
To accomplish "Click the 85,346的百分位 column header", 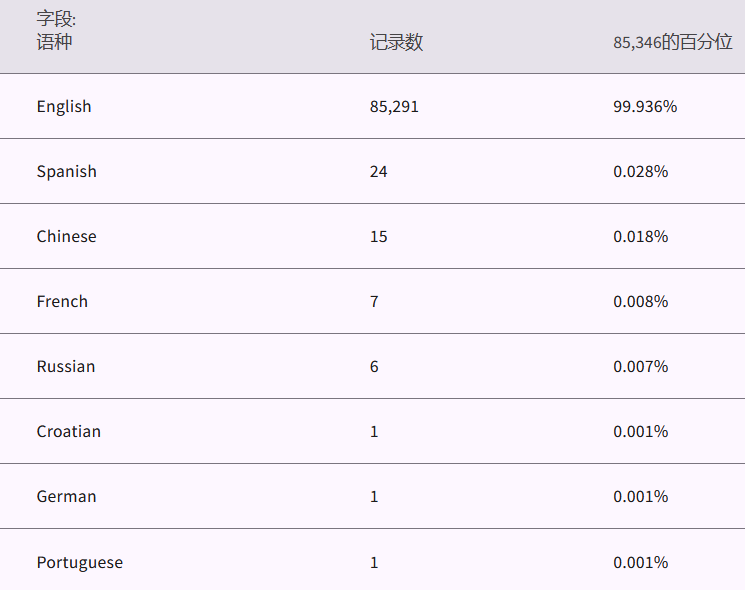I will pyautogui.click(x=672, y=42).
